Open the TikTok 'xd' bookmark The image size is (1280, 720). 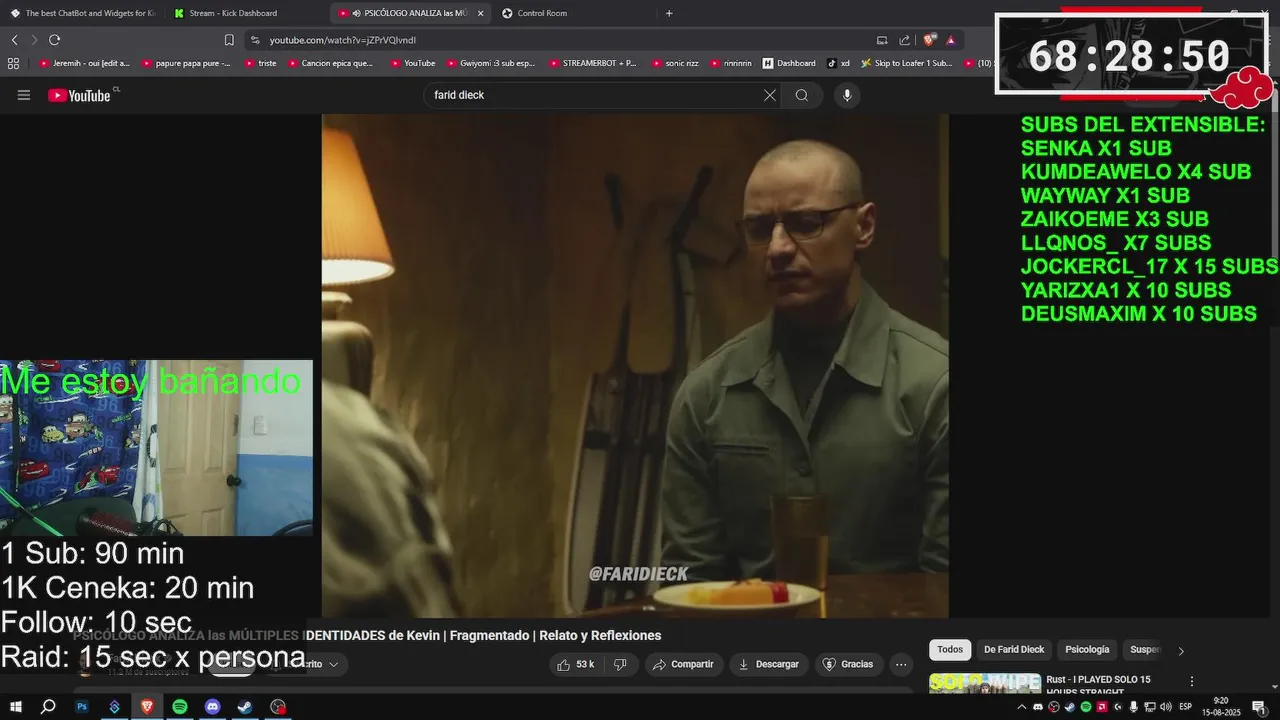click(838, 63)
